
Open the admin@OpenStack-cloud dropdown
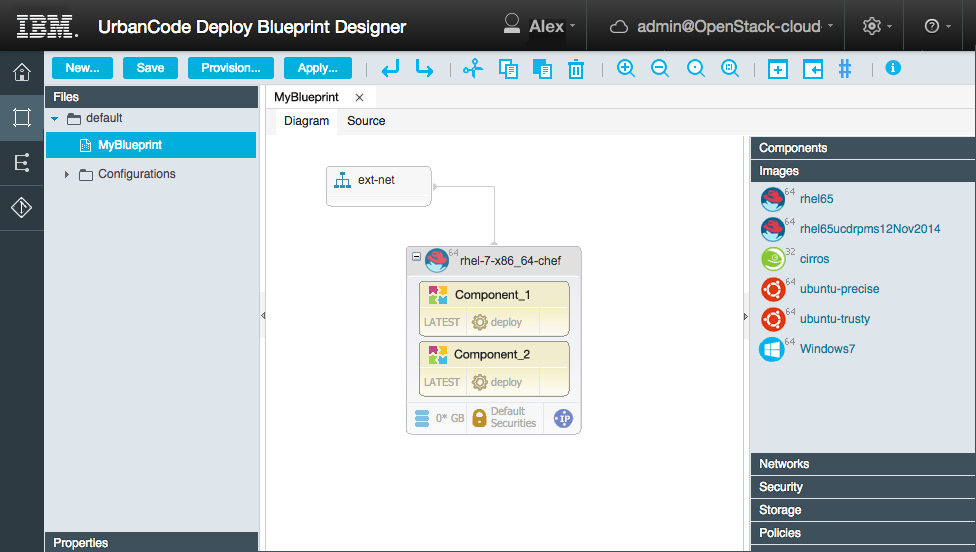coord(722,26)
